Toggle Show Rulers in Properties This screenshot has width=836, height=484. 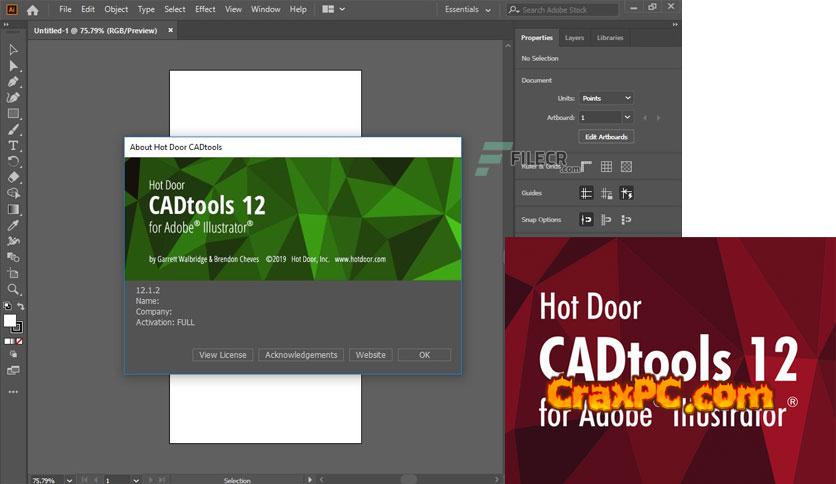point(586,166)
